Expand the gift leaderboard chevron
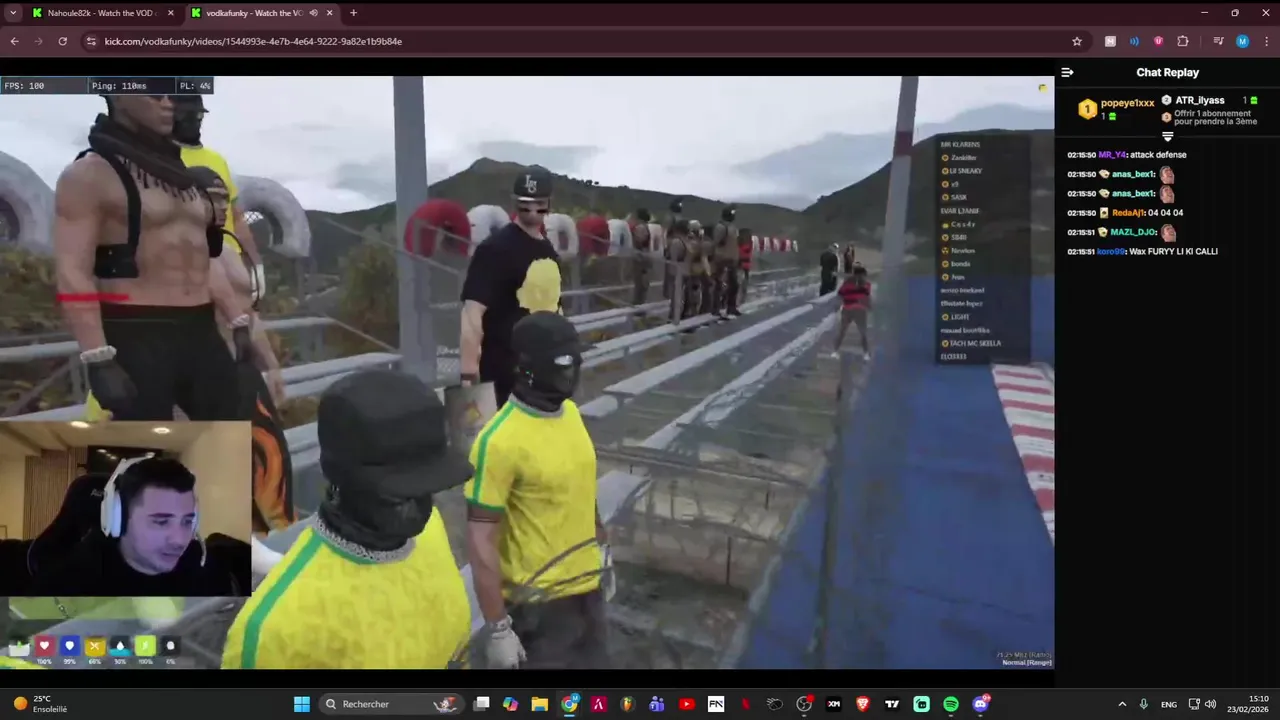Image resolution: width=1280 pixels, height=720 pixels. tap(1167, 136)
